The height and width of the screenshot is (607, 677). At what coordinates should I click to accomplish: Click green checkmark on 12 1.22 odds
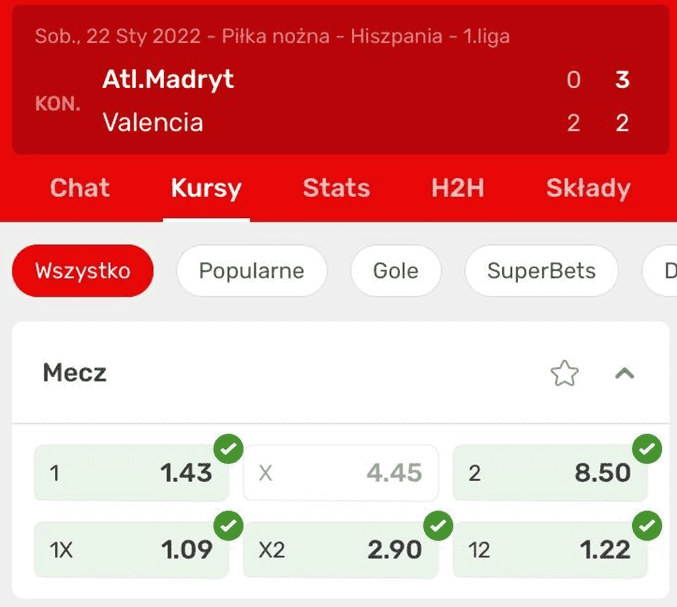coord(647,525)
